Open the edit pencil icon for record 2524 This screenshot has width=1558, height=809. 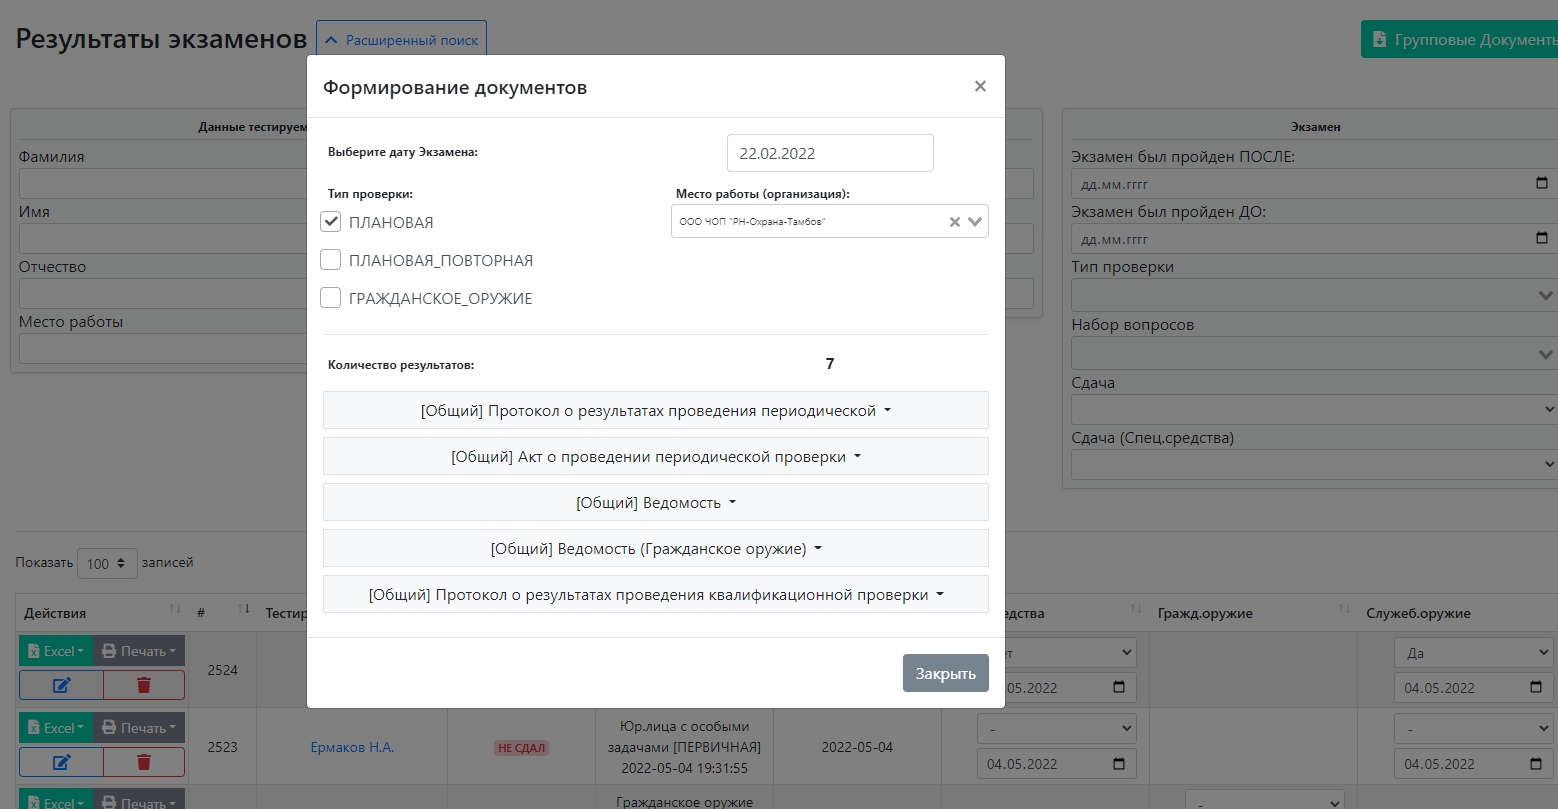pyautogui.click(x=60, y=685)
